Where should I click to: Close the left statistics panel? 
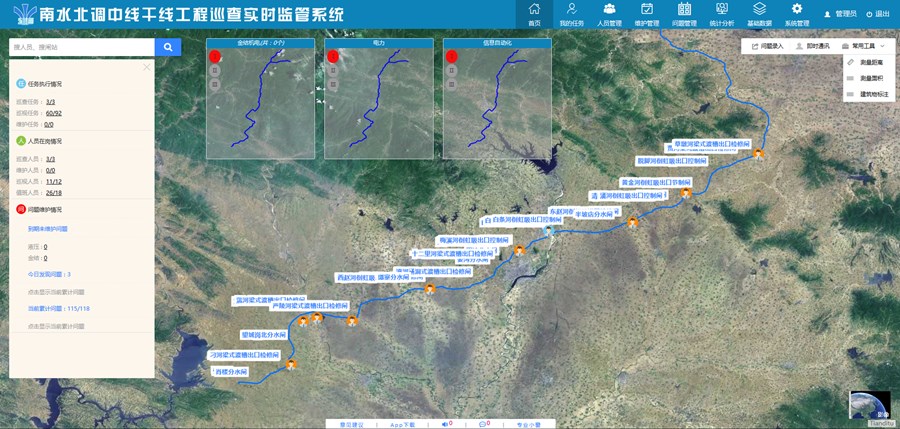(147, 67)
